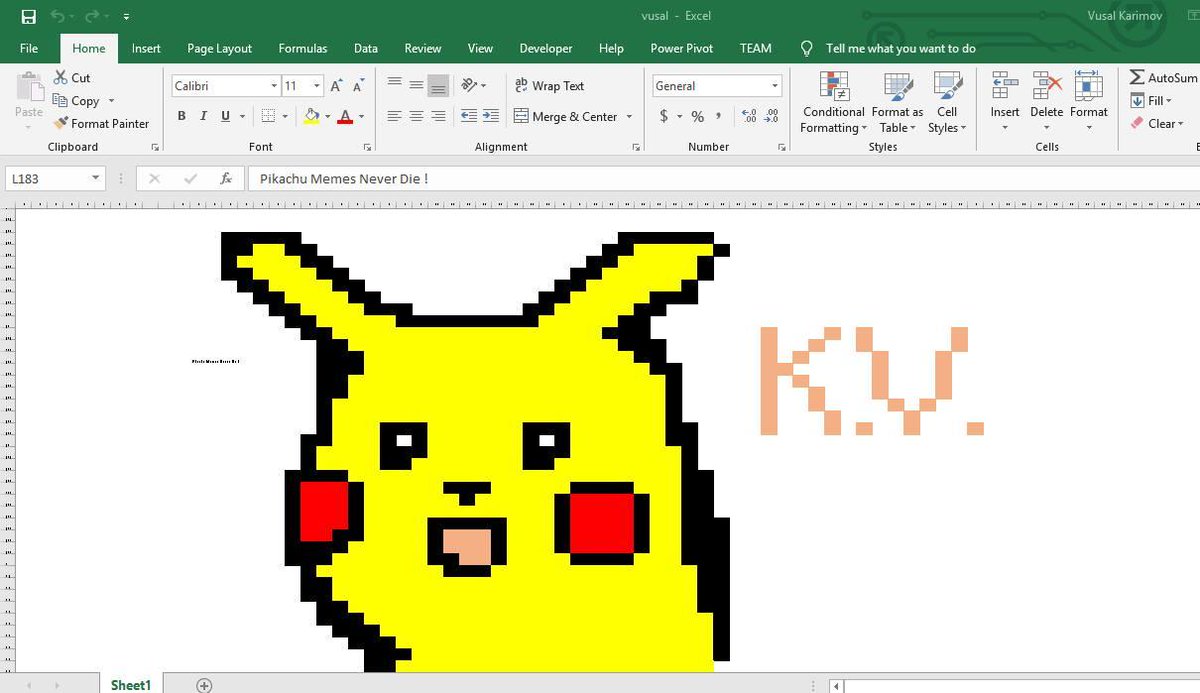
Task: Switch to the Insert tab
Action: pyautogui.click(x=146, y=48)
